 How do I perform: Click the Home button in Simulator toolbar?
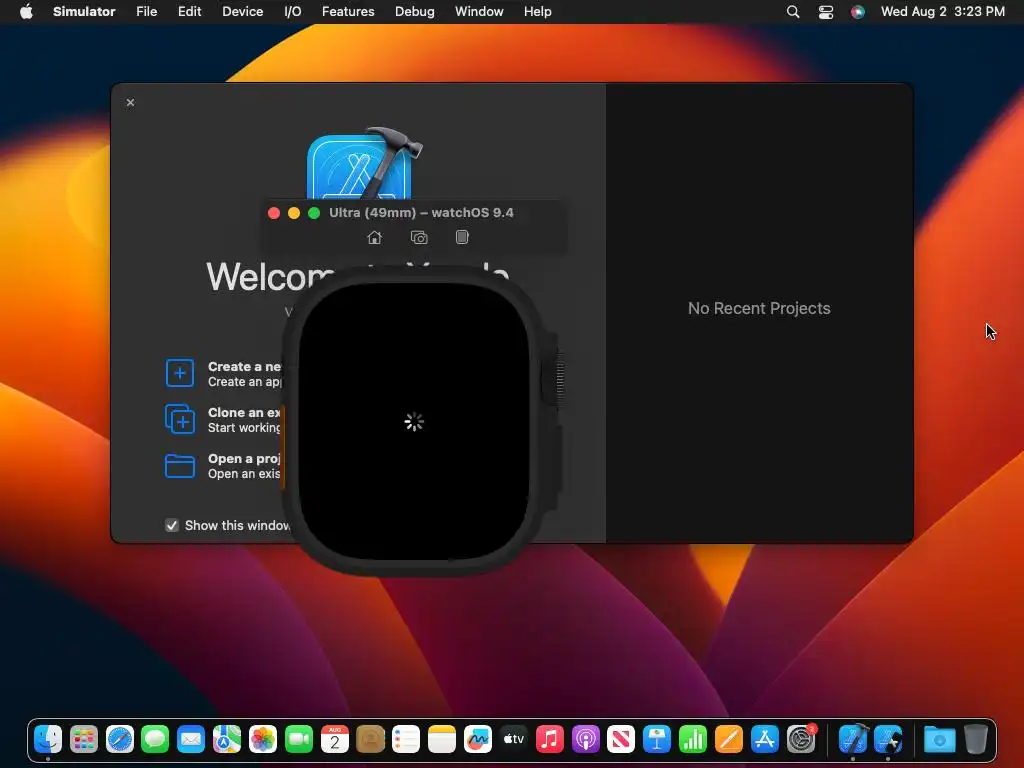pyautogui.click(x=374, y=238)
